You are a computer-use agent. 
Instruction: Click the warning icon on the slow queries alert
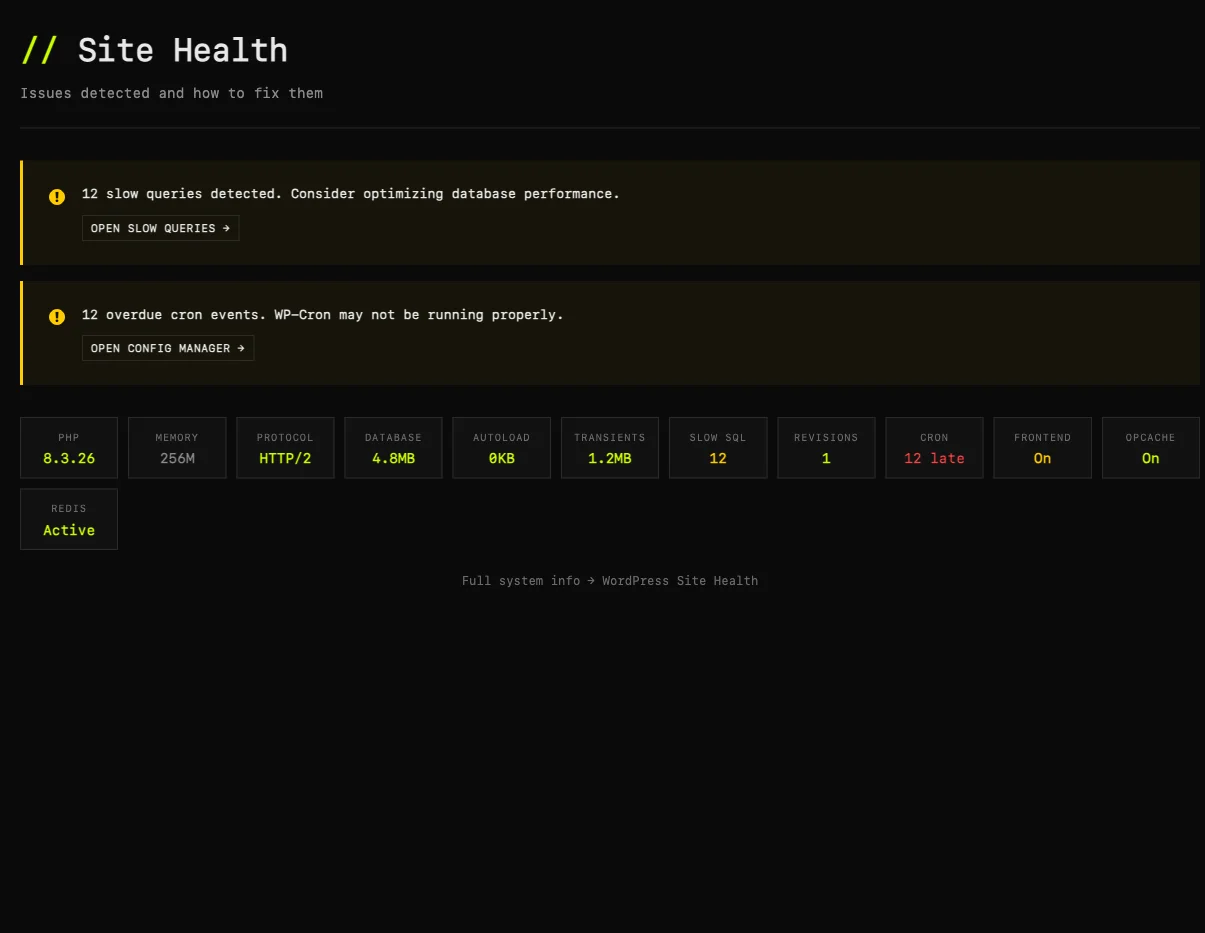57,196
